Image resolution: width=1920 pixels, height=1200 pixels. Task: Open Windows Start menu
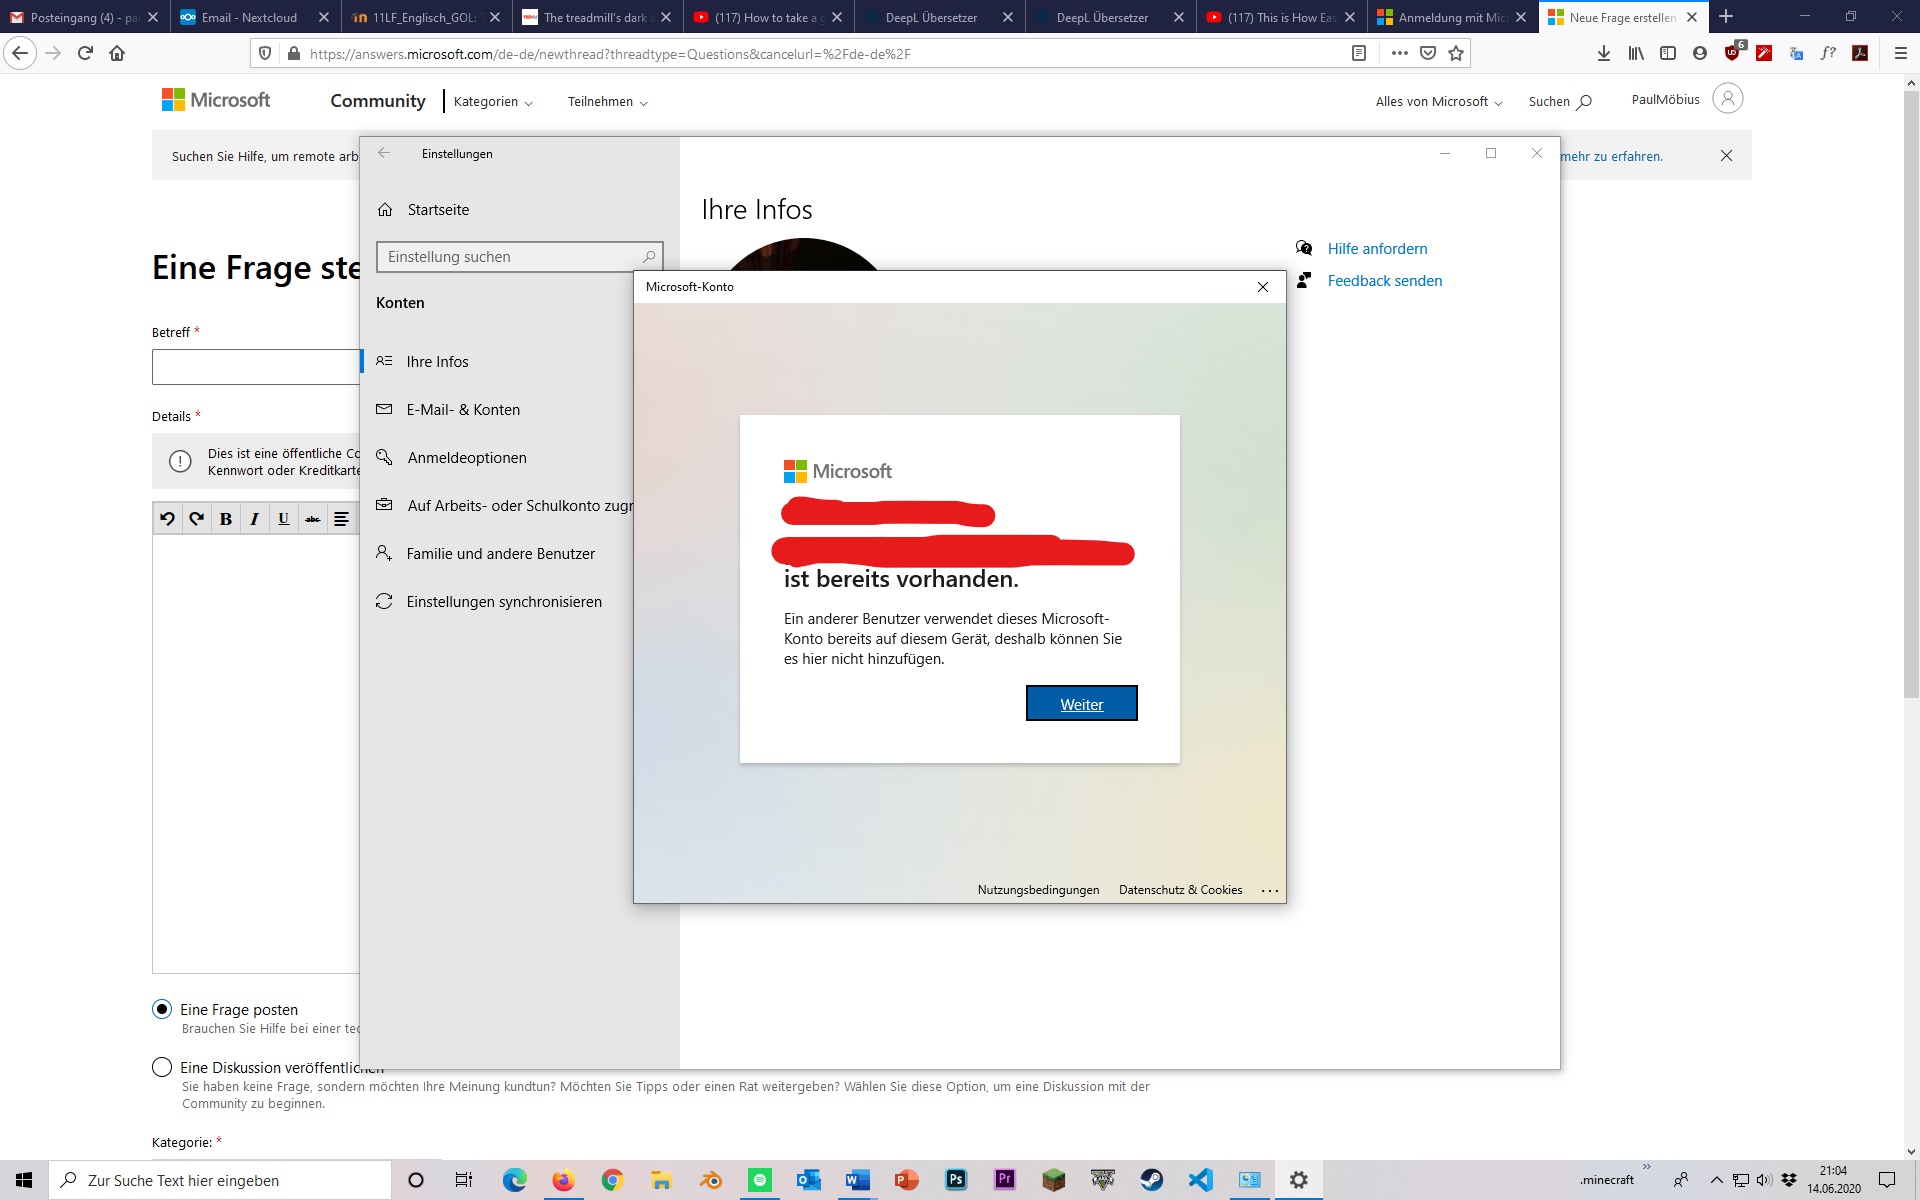coord(24,1180)
